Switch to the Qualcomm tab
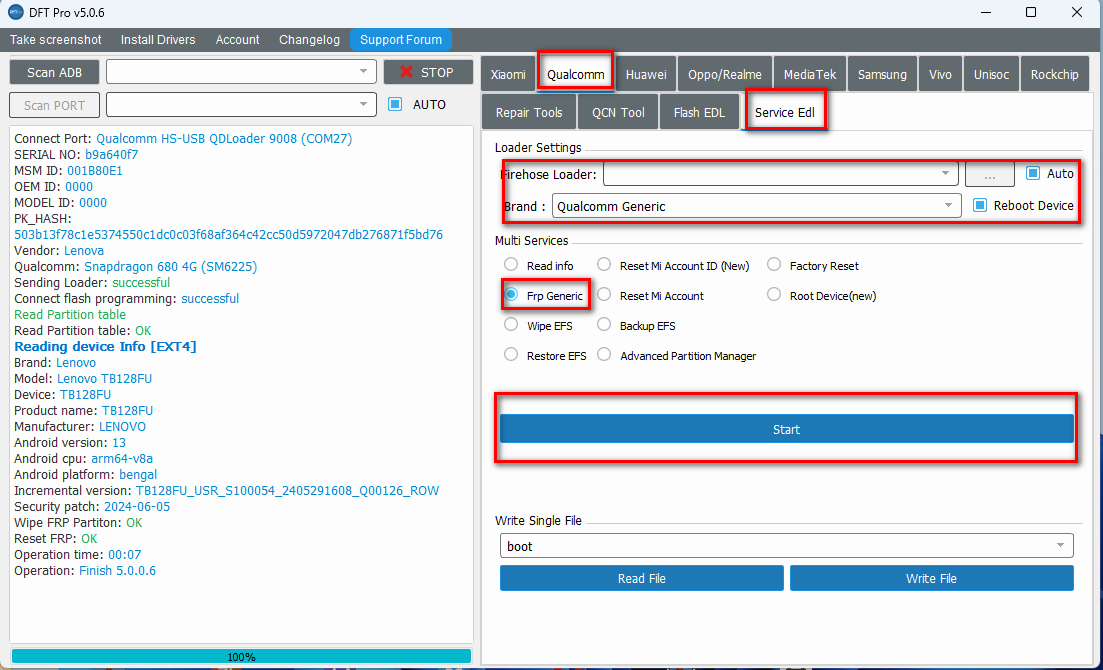 pyautogui.click(x=575, y=74)
